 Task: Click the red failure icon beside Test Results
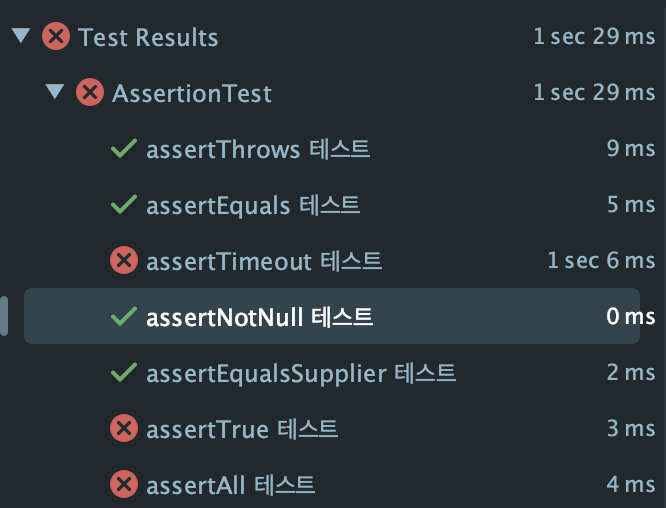pos(56,36)
